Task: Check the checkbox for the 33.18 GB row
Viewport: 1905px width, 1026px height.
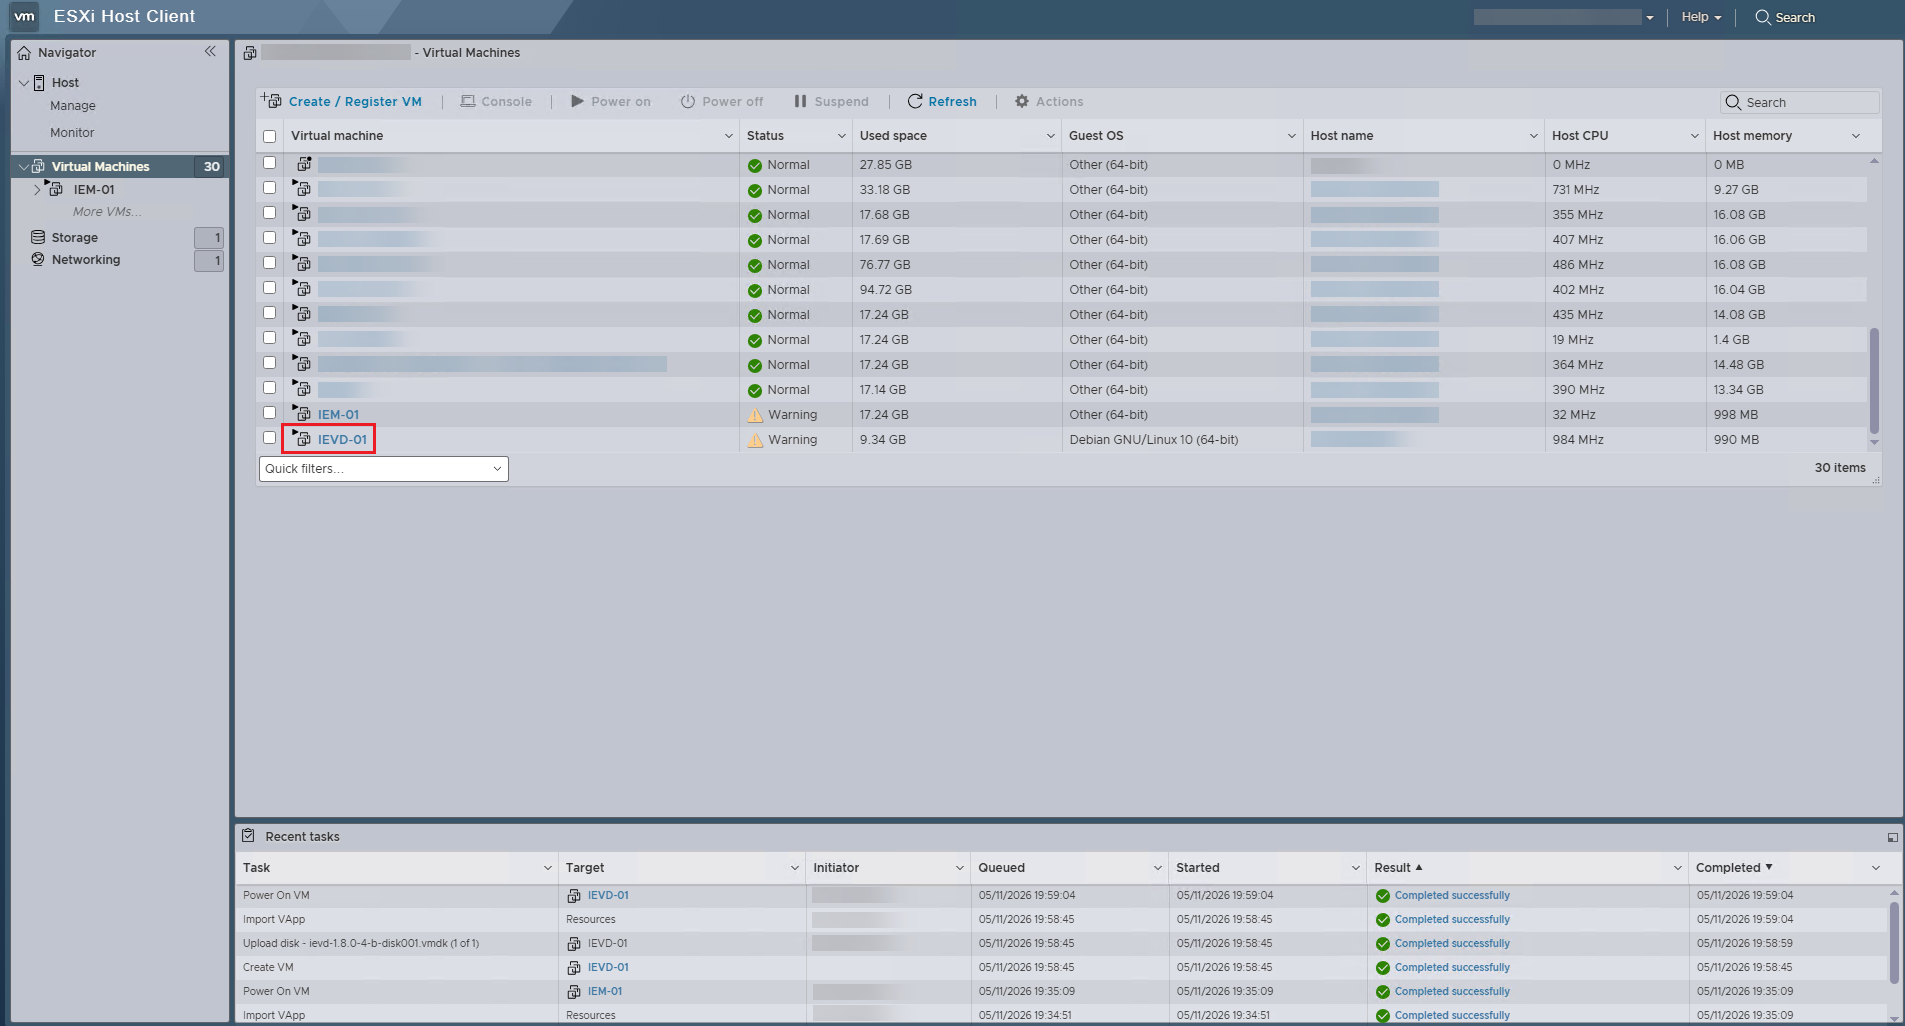Action: pos(269,188)
